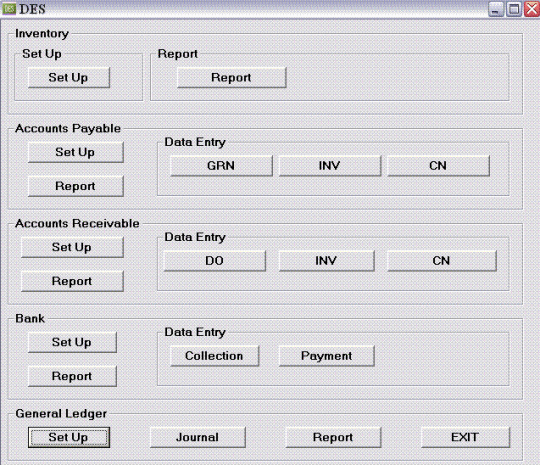
Task: Open General Ledger Set Up
Action: pyautogui.click(x=69, y=437)
